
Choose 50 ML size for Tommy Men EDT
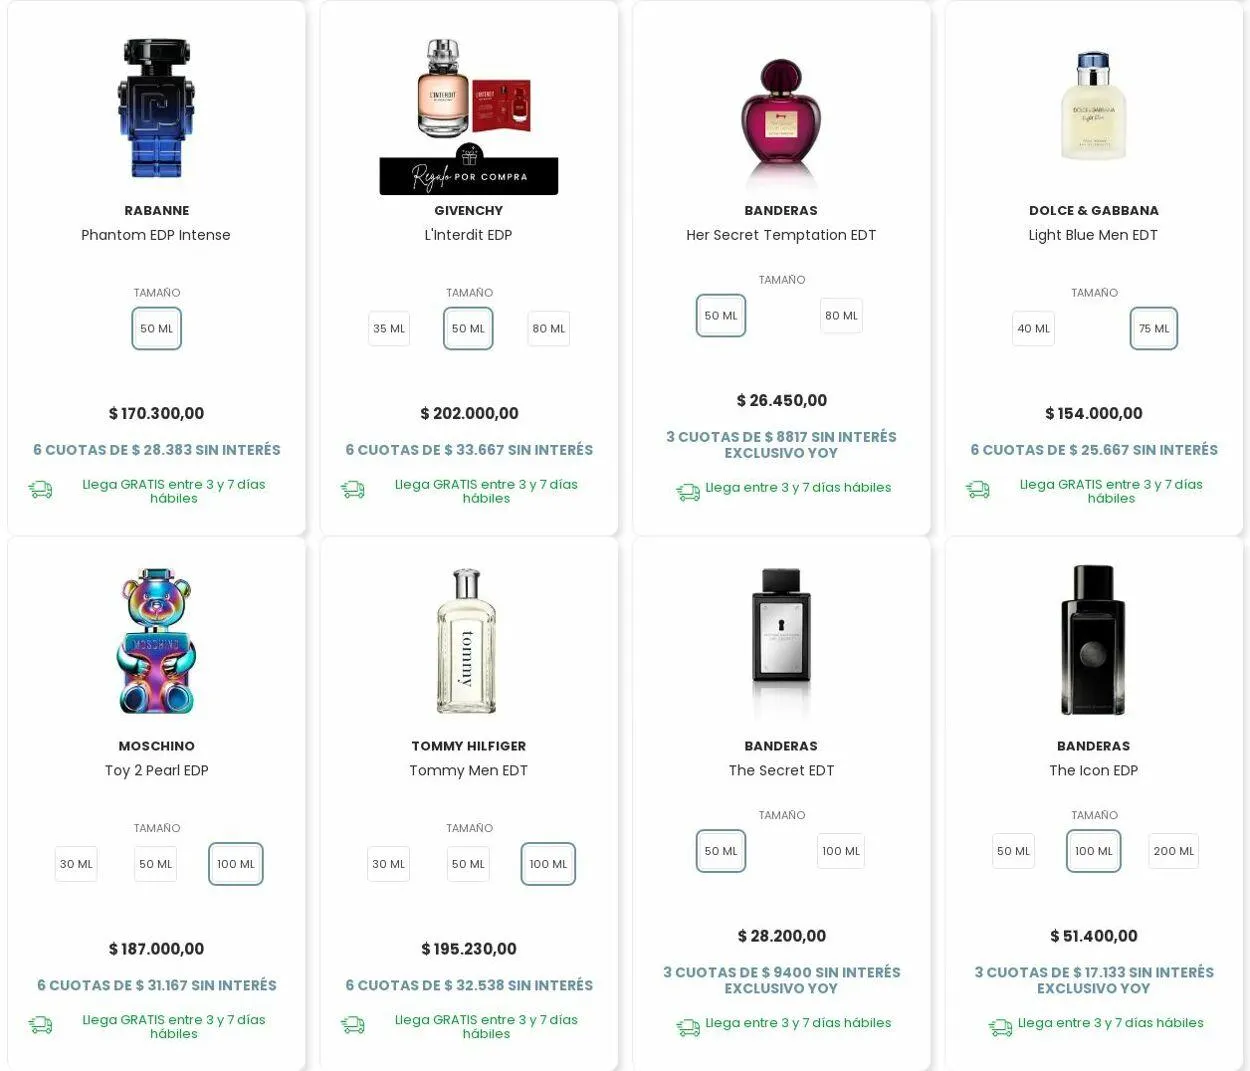point(468,864)
